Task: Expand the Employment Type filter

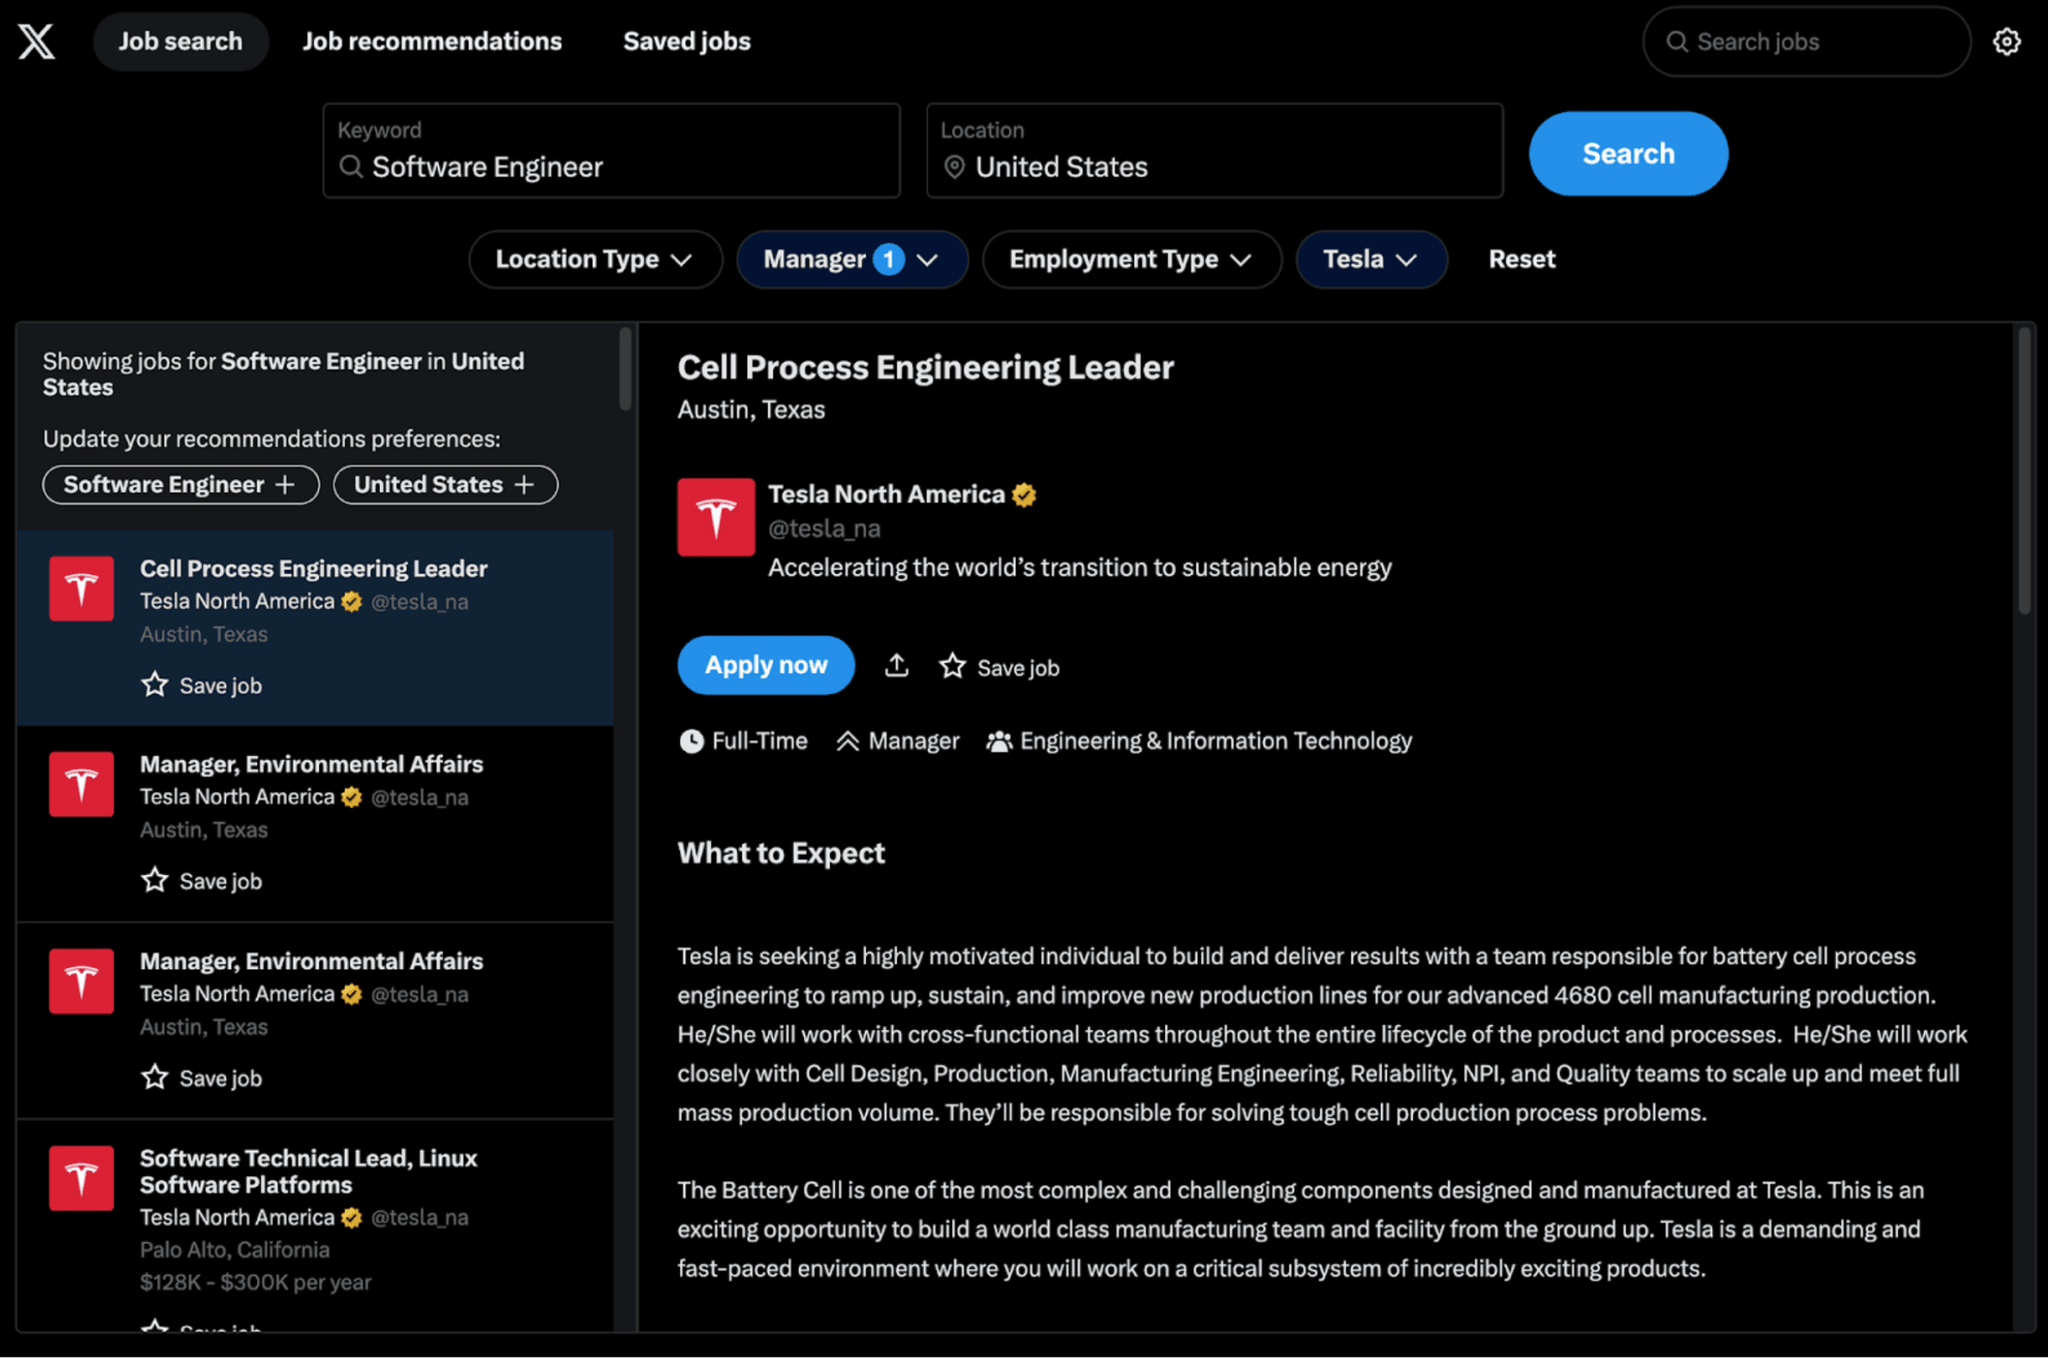Action: [x=1131, y=259]
